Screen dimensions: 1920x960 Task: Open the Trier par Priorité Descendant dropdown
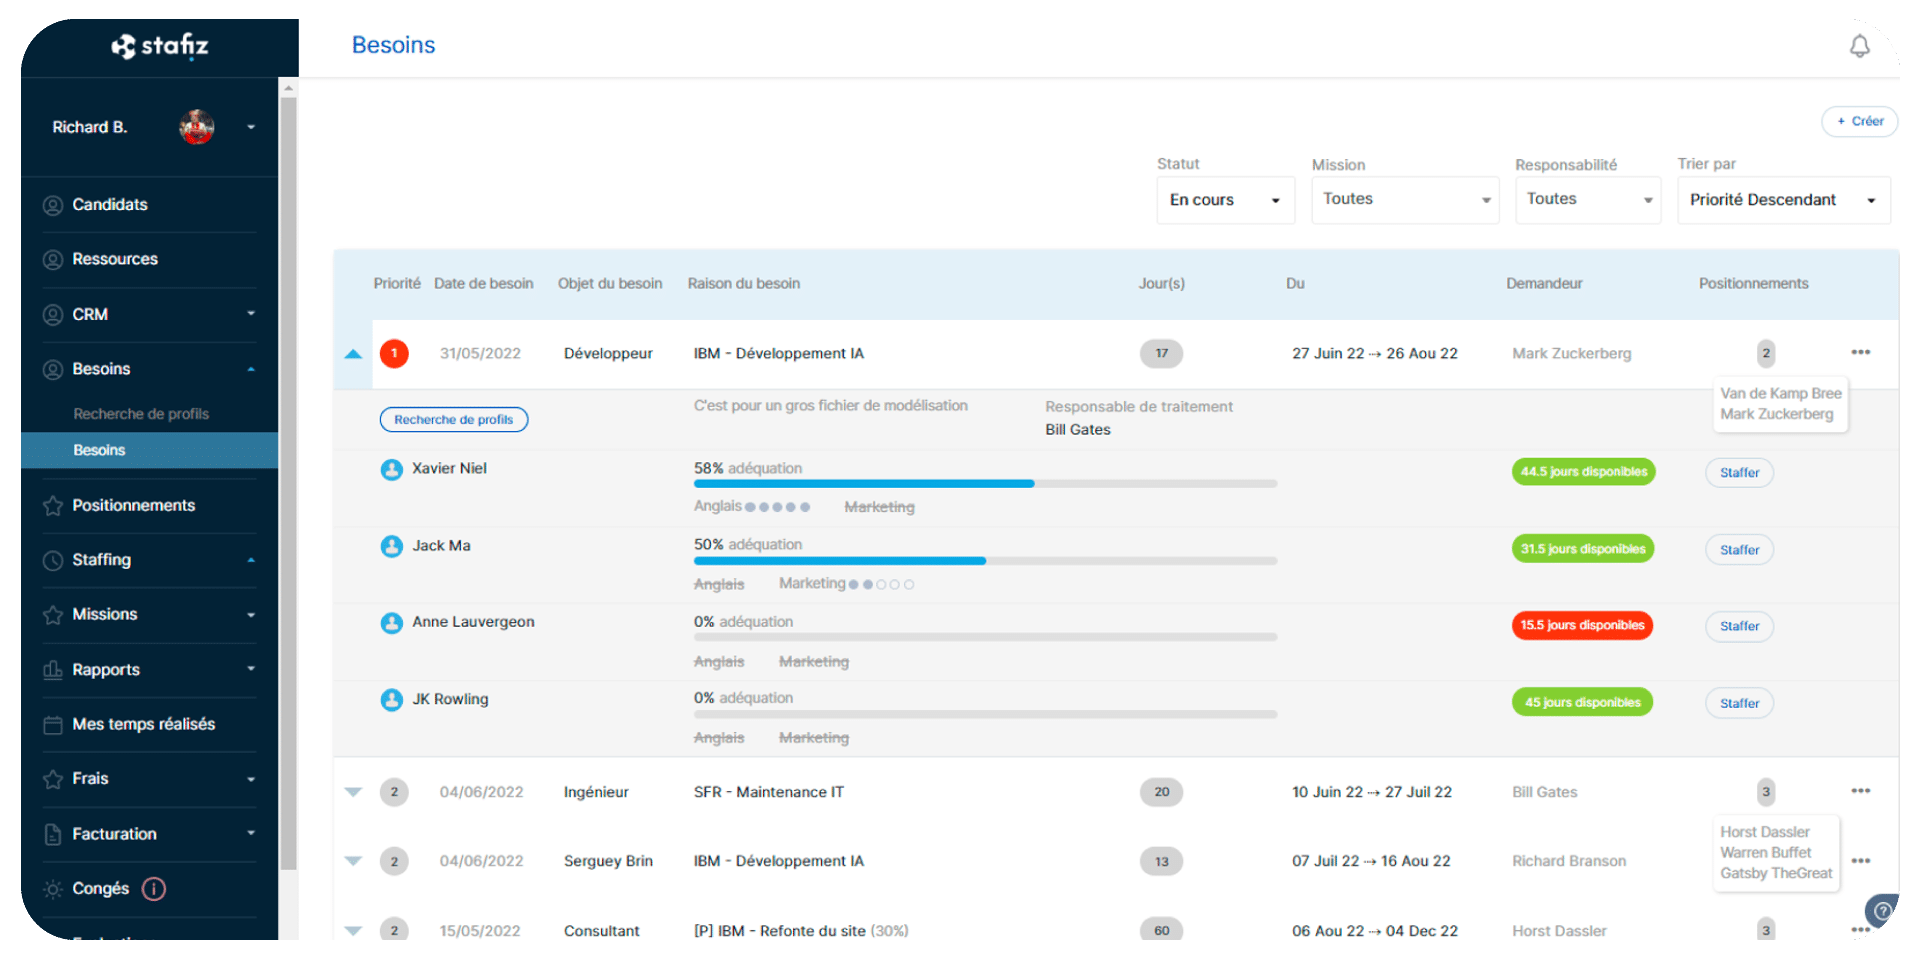(x=1784, y=200)
